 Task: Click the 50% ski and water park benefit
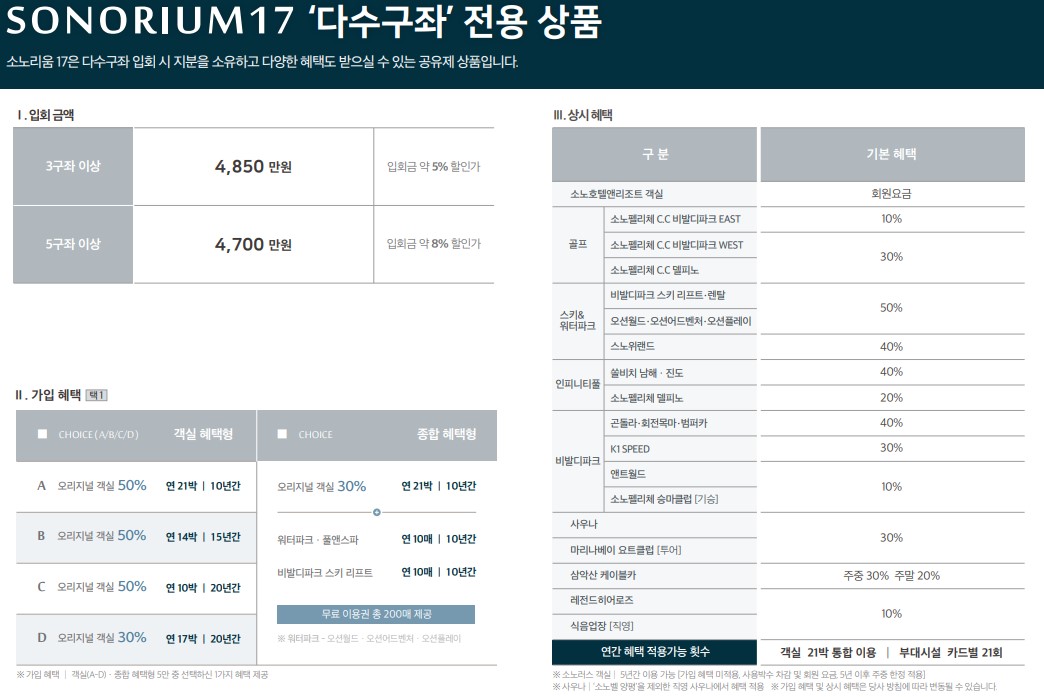pos(892,308)
